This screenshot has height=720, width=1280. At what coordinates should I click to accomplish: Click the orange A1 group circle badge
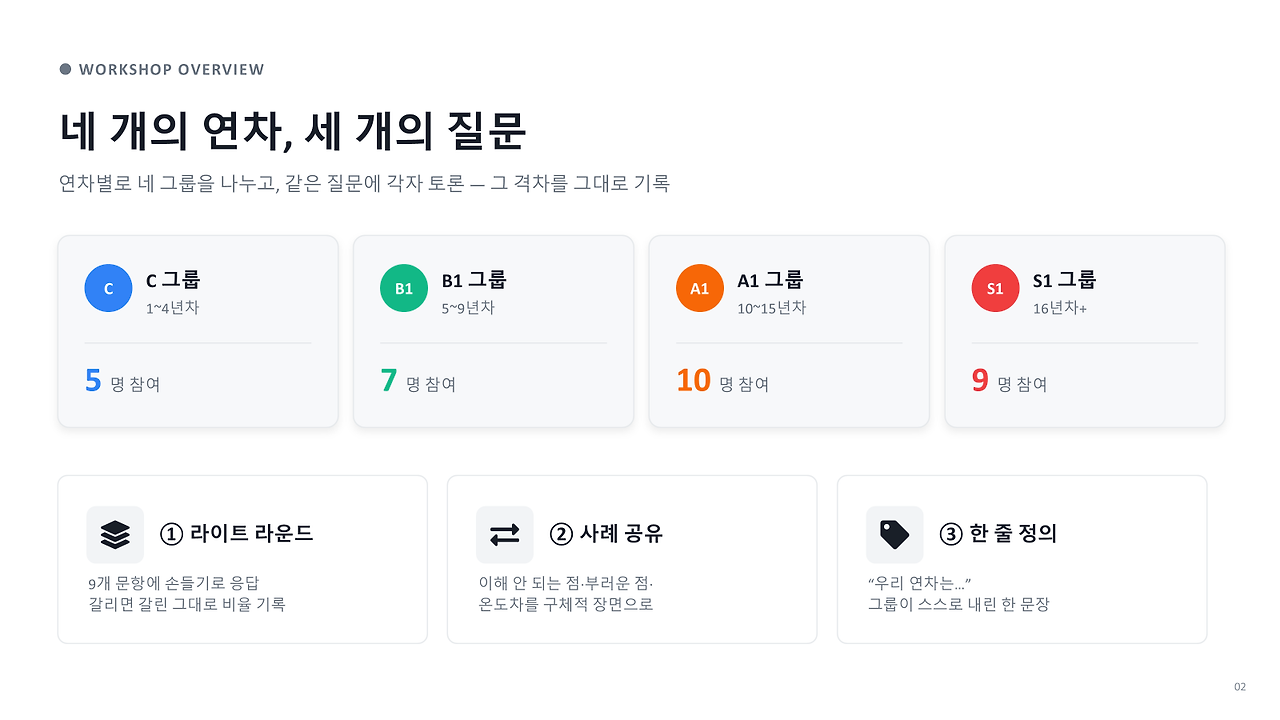tap(700, 288)
